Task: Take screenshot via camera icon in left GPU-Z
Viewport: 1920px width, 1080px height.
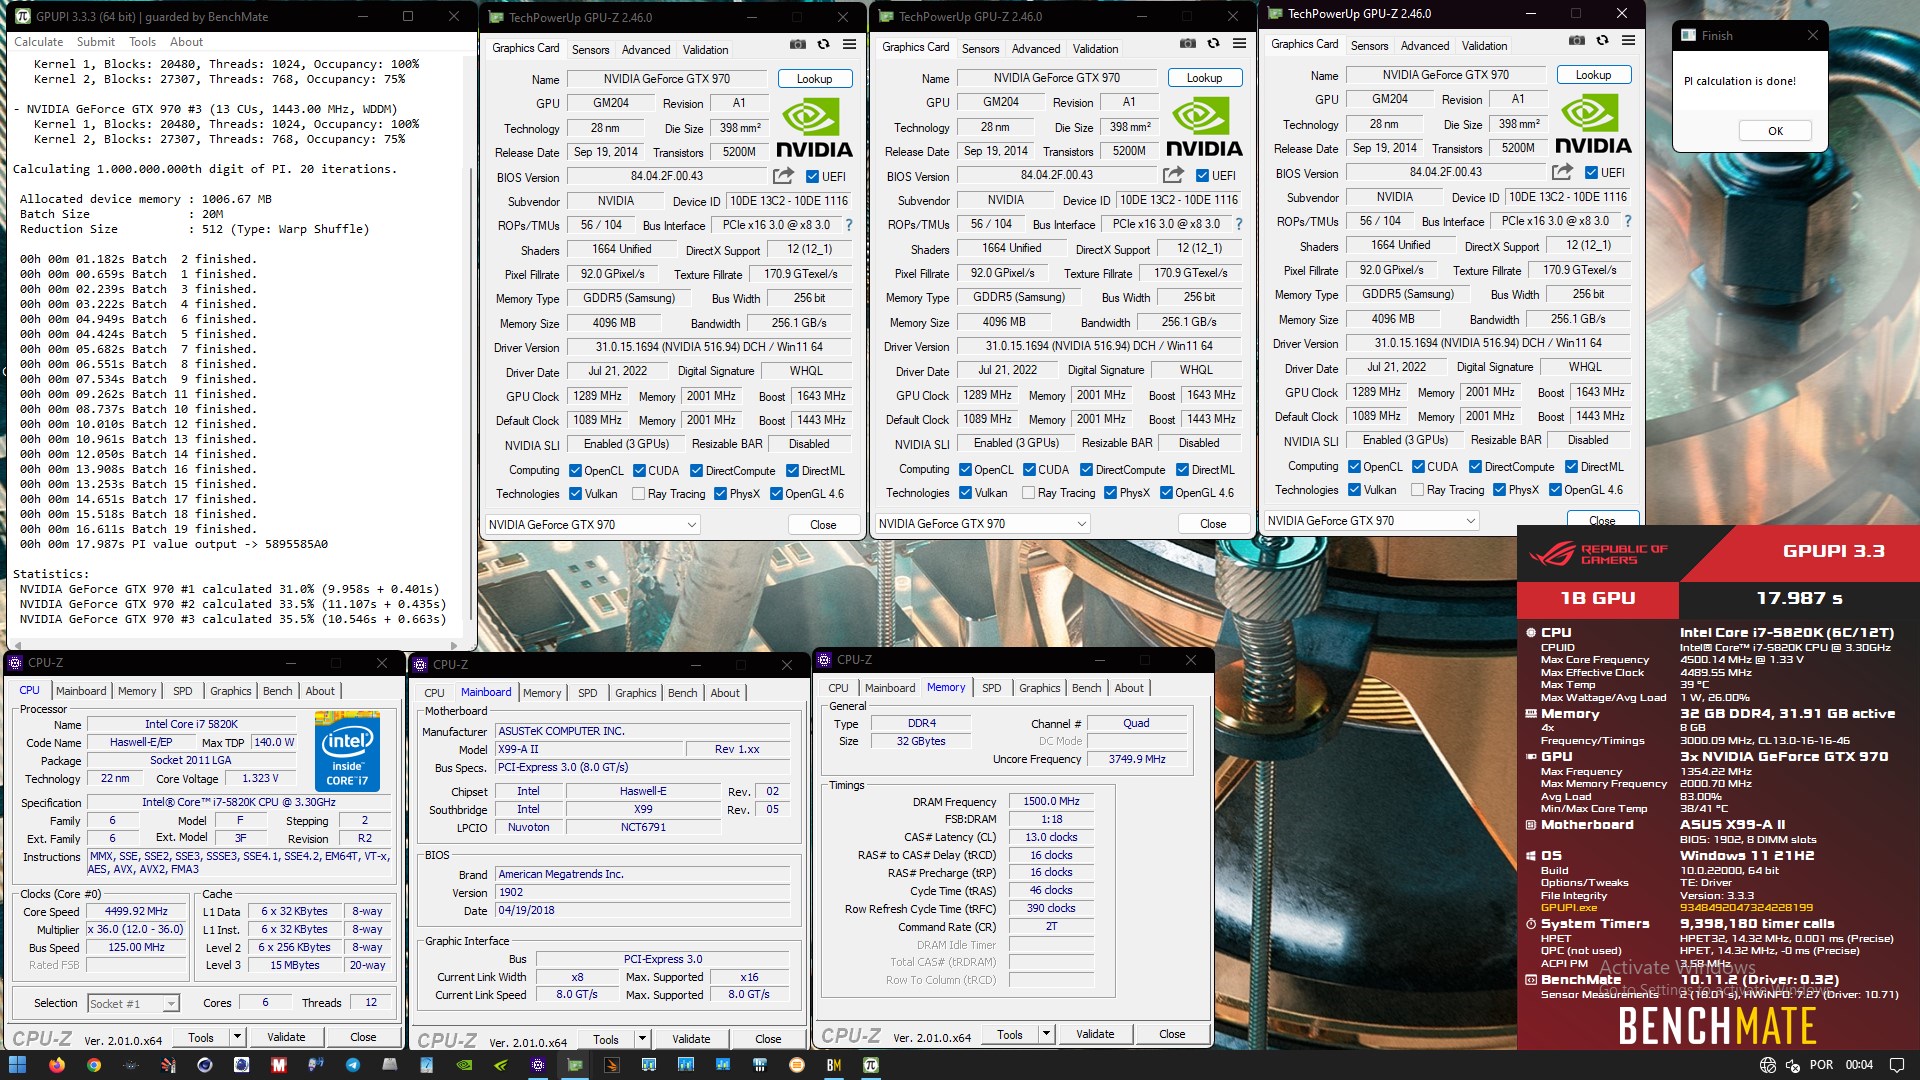Action: 797,44
